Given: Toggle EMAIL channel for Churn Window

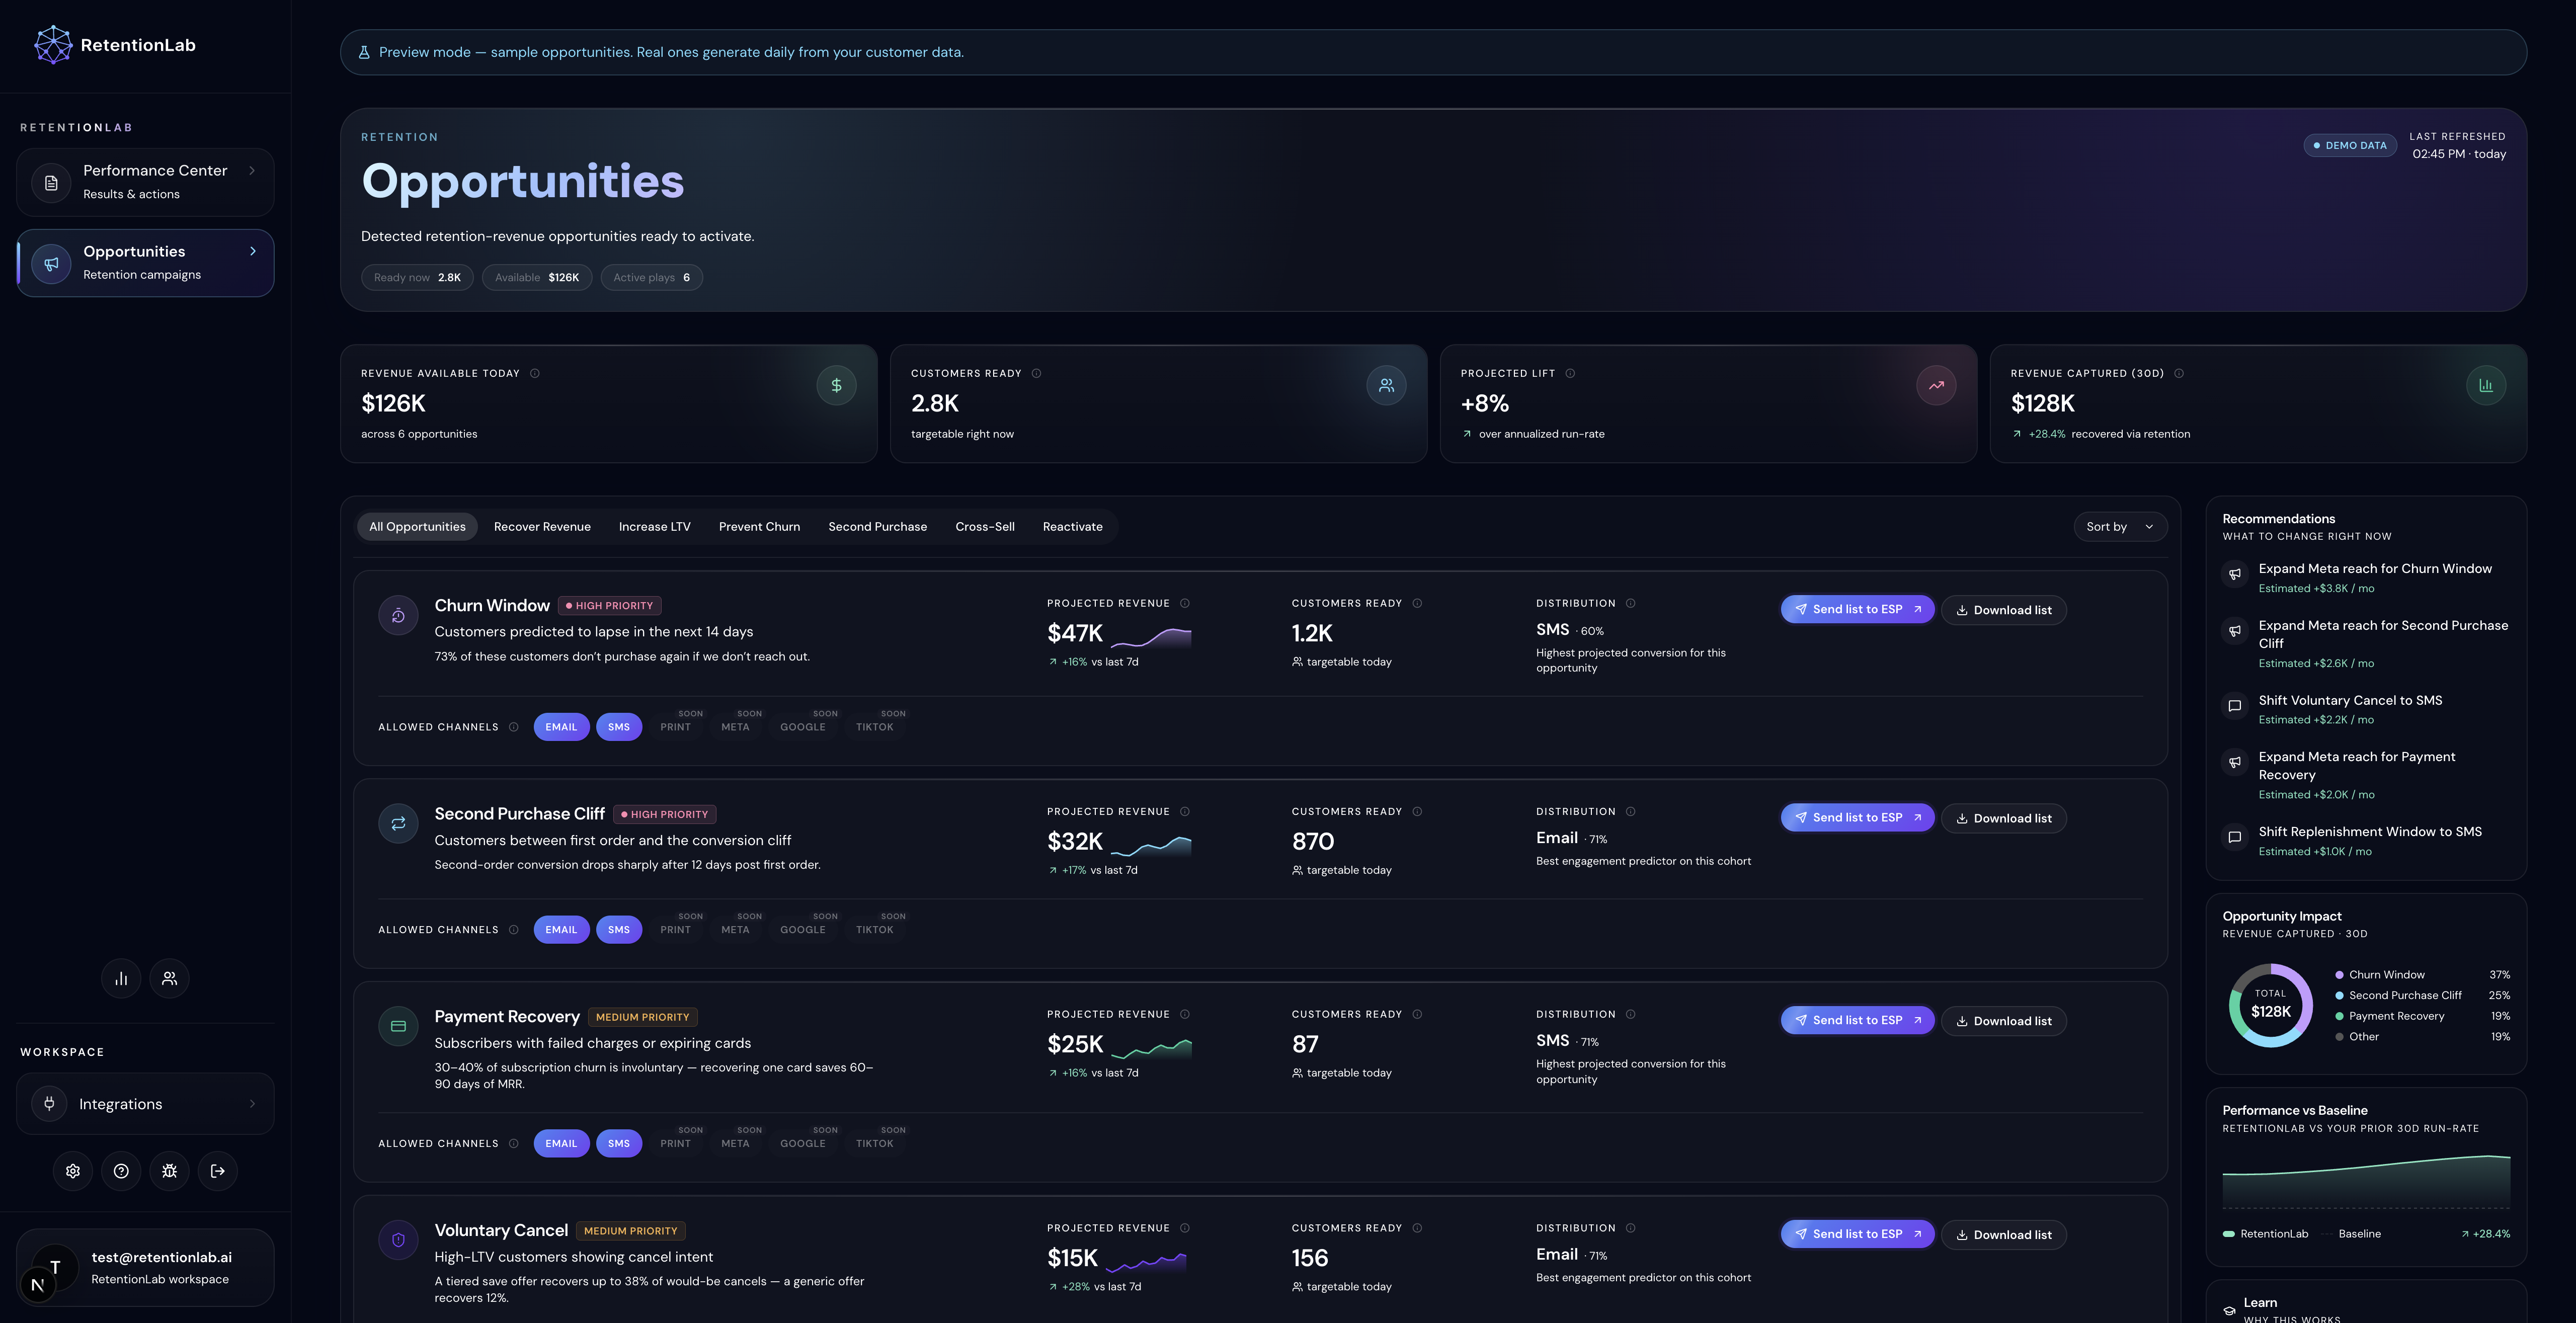Looking at the screenshot, I should pyautogui.click(x=561, y=727).
